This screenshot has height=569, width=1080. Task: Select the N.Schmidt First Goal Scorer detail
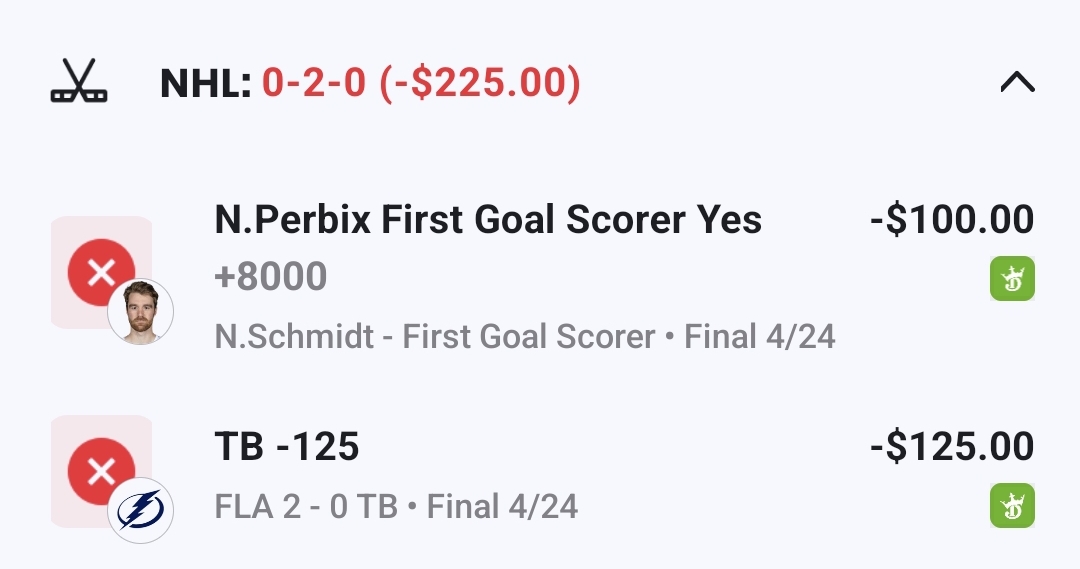click(435, 337)
